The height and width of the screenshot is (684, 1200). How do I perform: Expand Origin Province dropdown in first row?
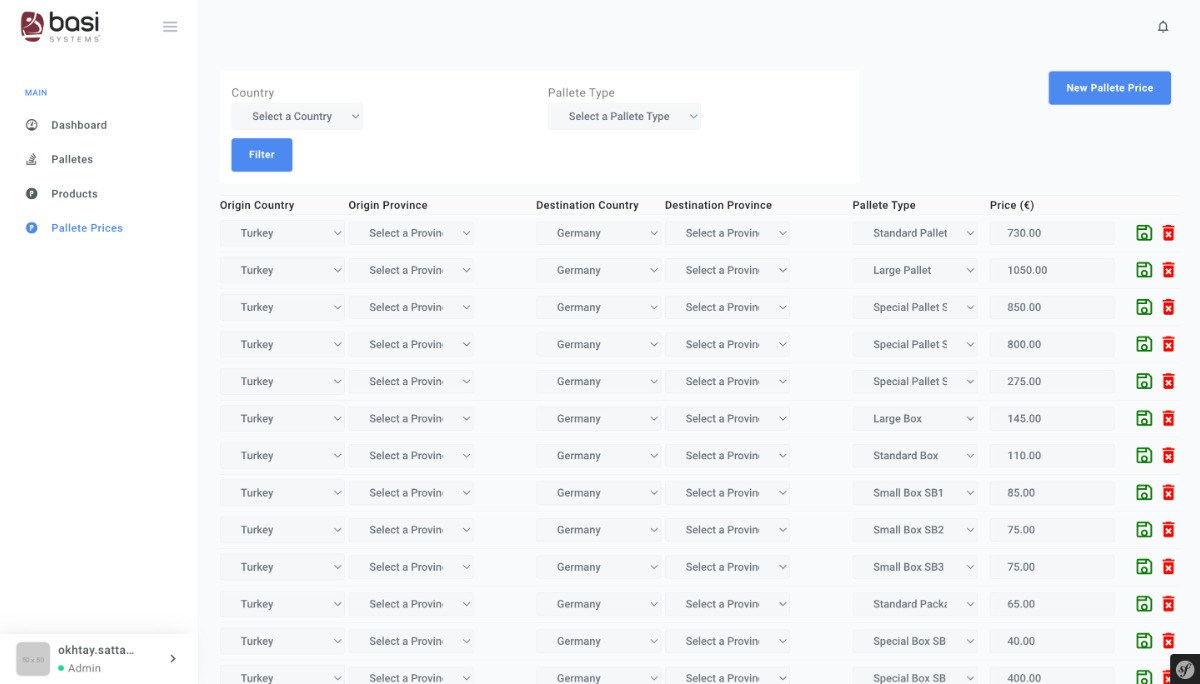(x=411, y=233)
